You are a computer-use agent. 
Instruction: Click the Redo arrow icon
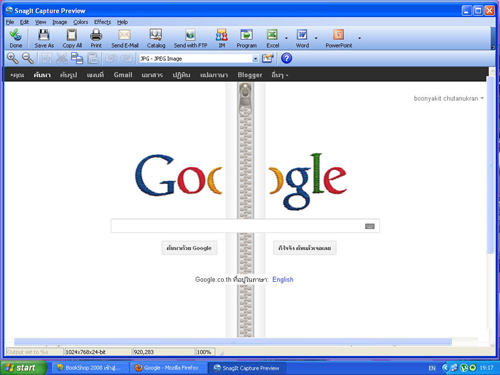tap(126, 59)
